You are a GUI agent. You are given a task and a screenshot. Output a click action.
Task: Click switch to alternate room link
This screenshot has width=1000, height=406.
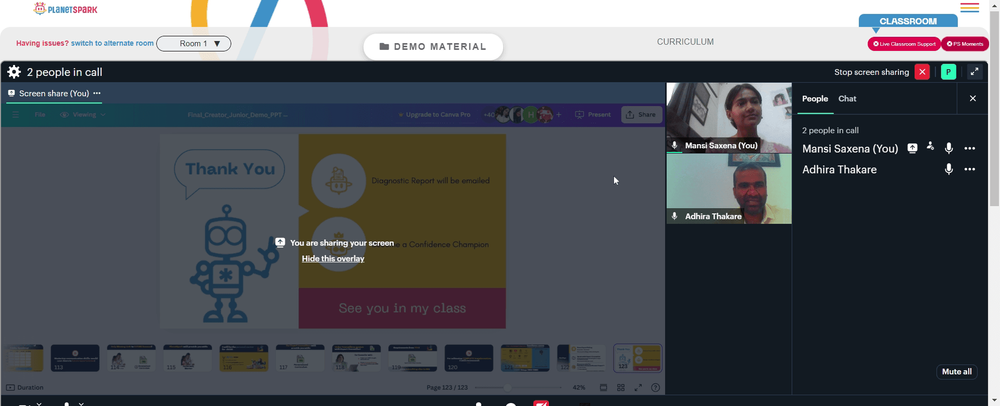(x=112, y=43)
